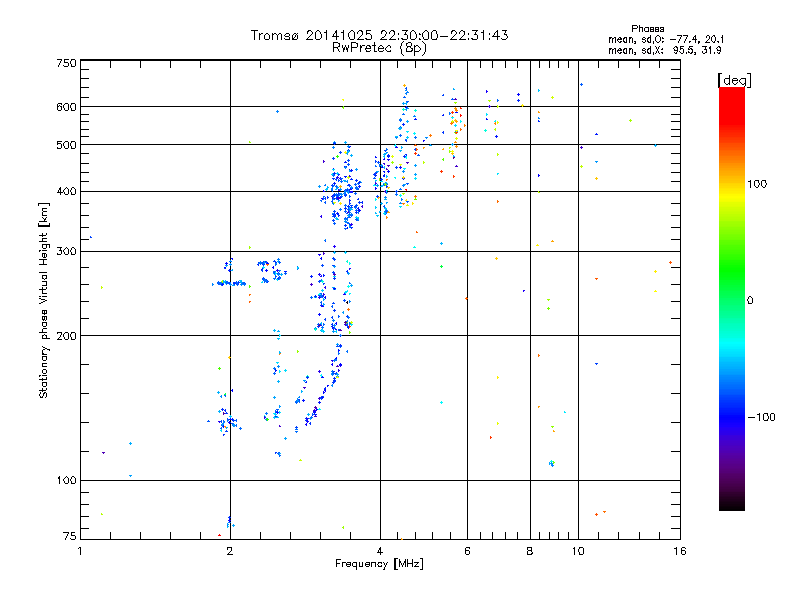Click the "Stationary phase Virtual Height [km]" axis label
The image size is (800, 600).
(x=43, y=300)
